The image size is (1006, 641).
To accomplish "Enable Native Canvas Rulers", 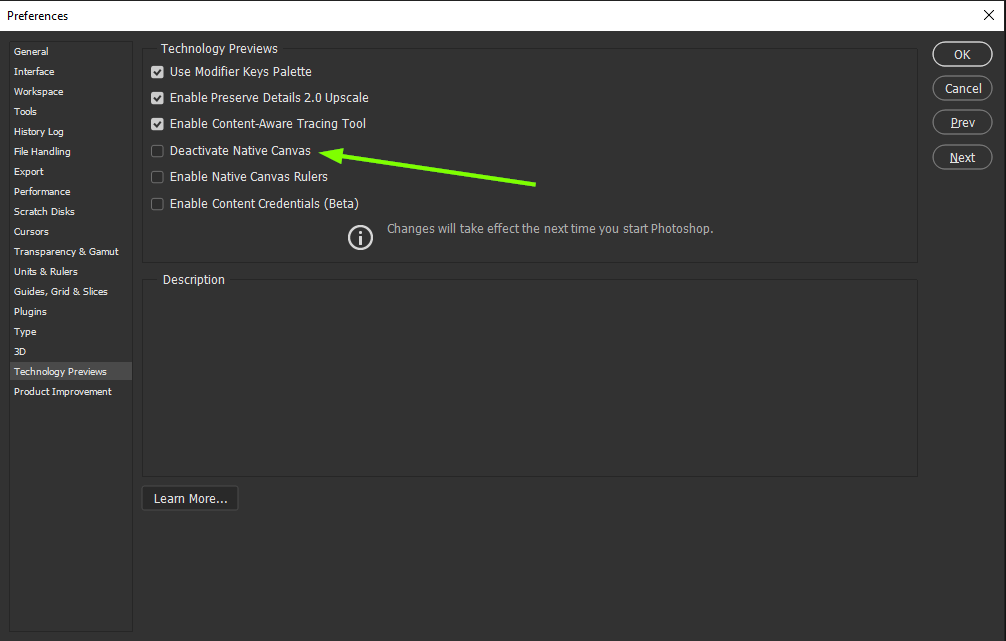I will (x=157, y=176).
